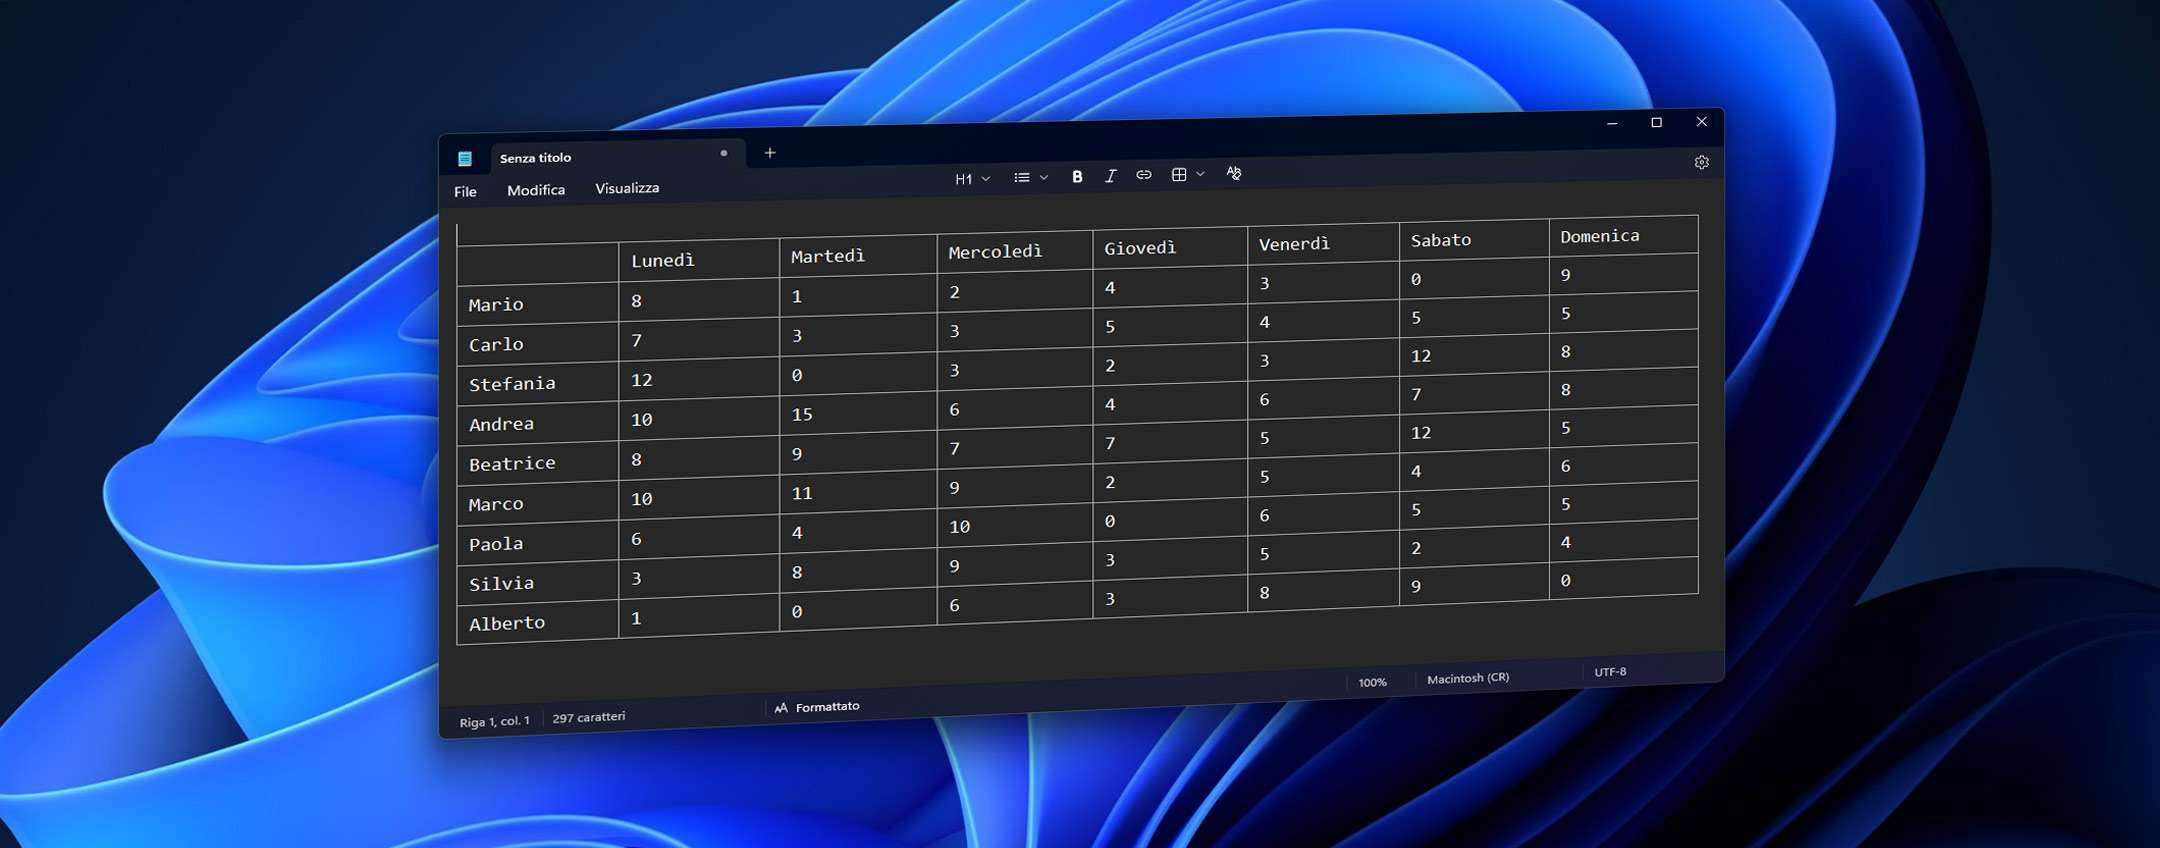The width and height of the screenshot is (2160, 848).
Task: Click the bulleted list icon
Action: [1021, 178]
